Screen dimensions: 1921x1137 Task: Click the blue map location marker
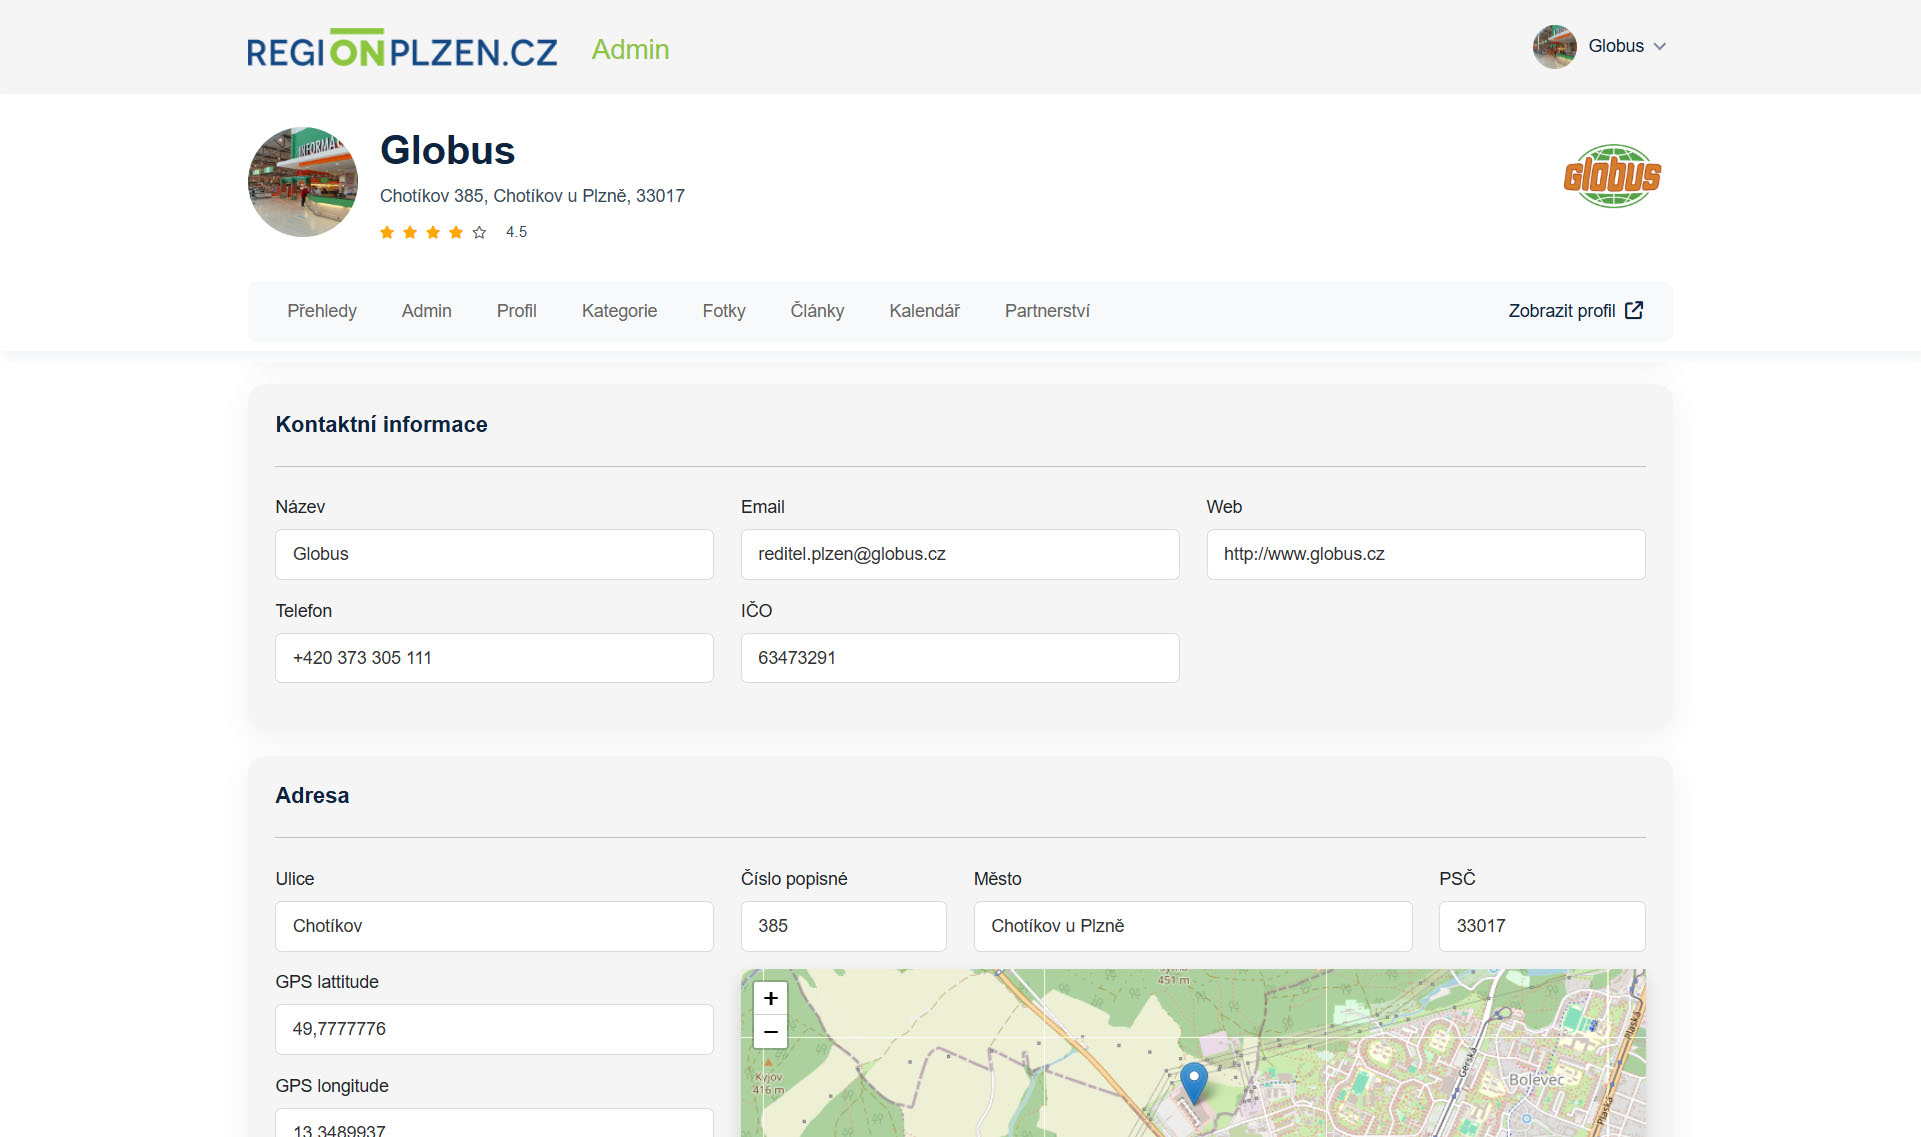(1193, 1082)
